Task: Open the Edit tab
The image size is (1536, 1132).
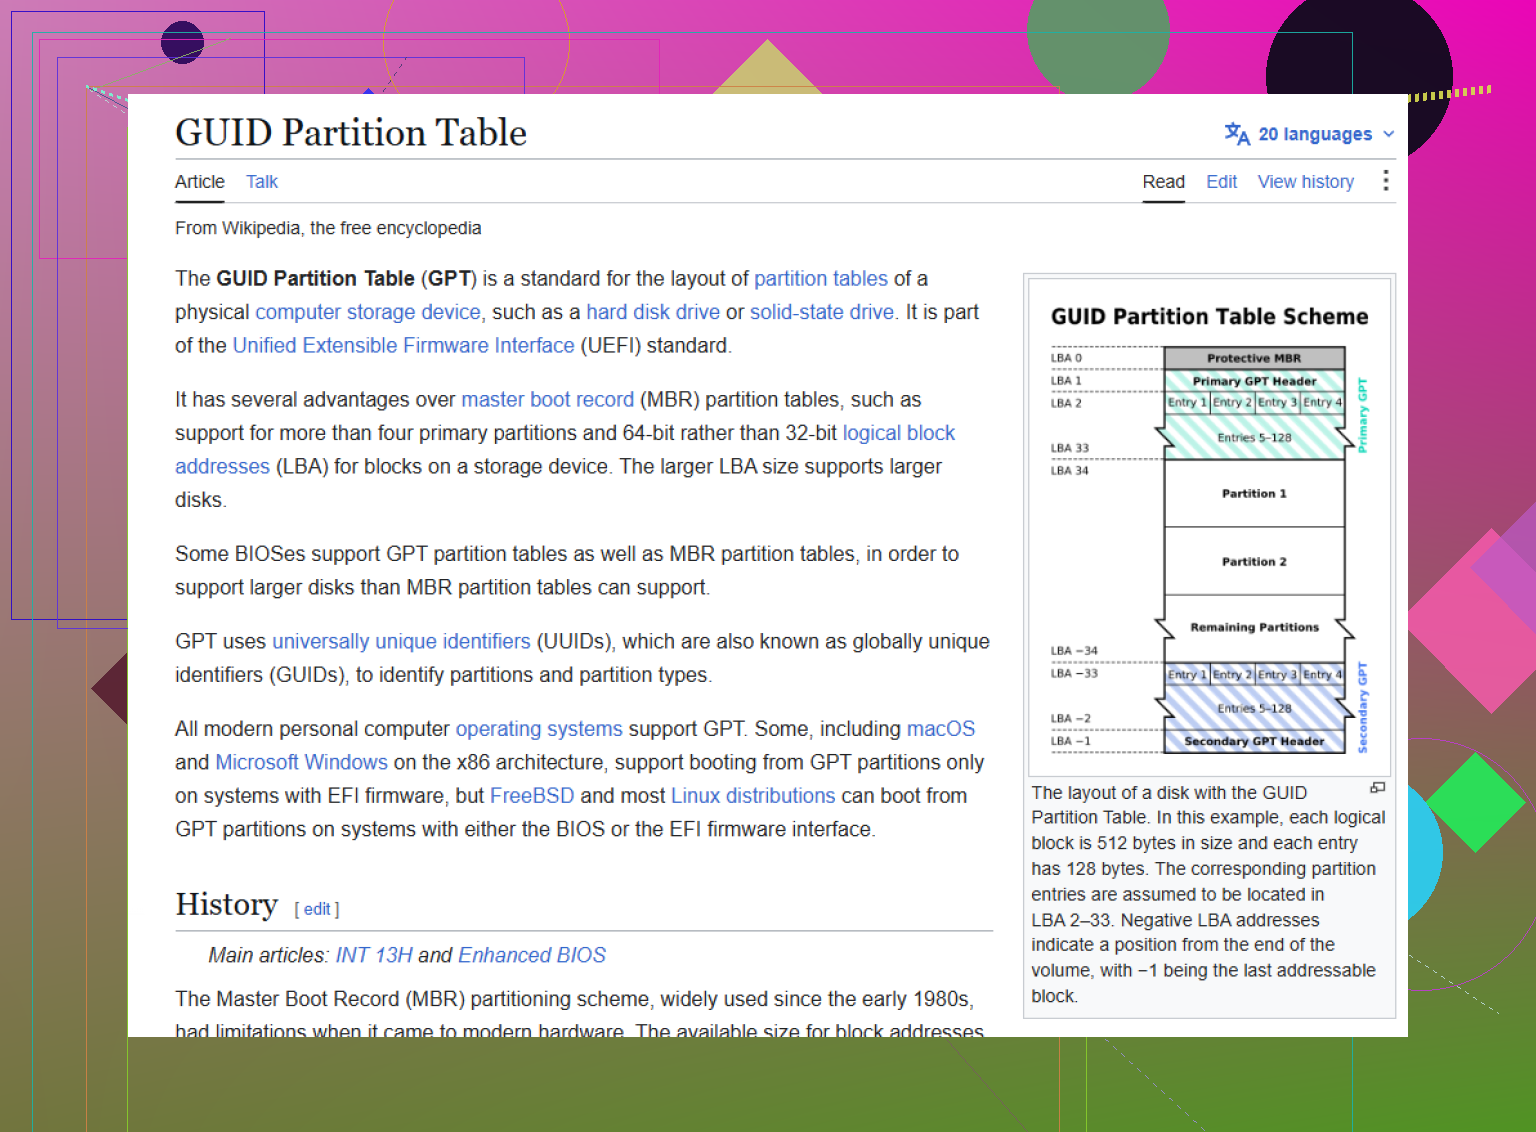Action: point(1221,182)
